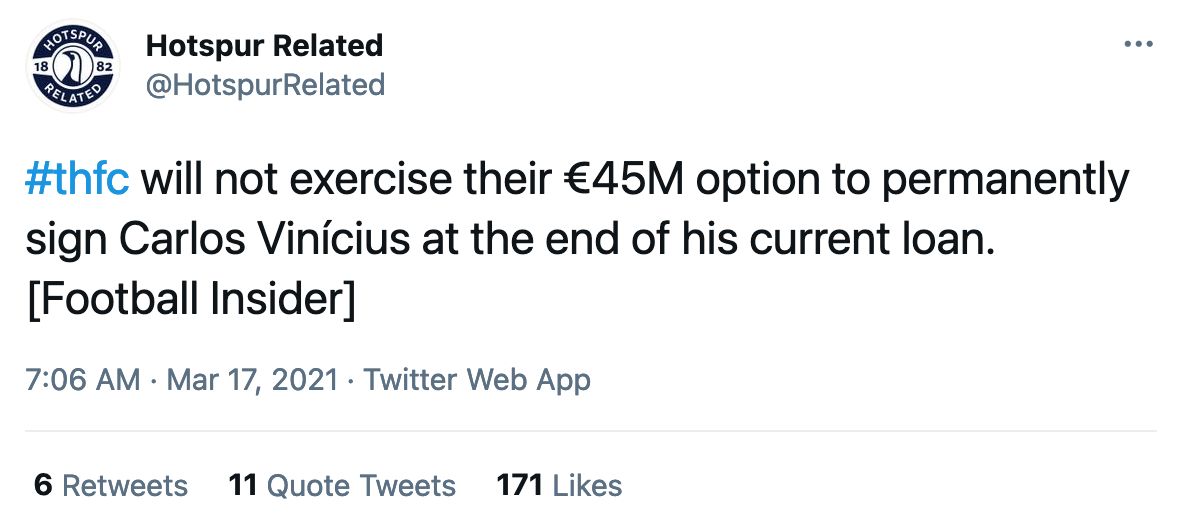This screenshot has height=516, width=1182.
Task: Open the tweet's three-dot more options menu
Action: (x=1139, y=45)
